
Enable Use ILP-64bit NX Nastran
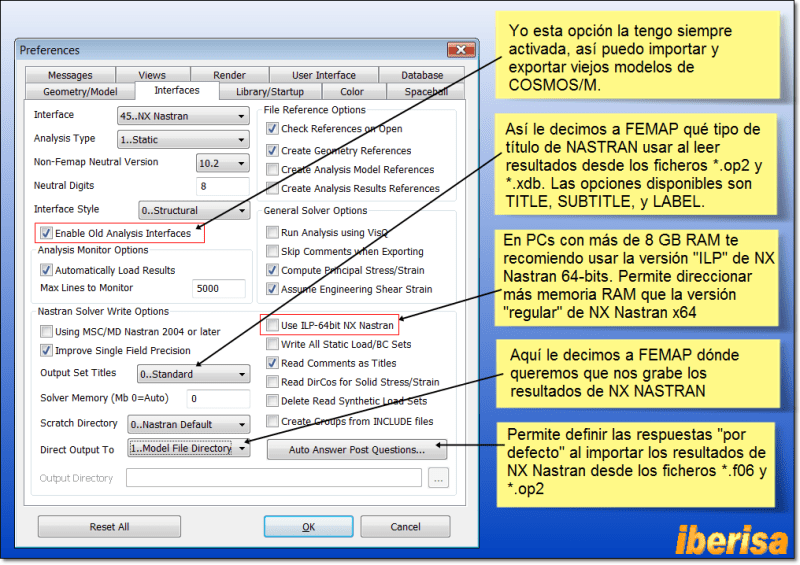tap(272, 325)
